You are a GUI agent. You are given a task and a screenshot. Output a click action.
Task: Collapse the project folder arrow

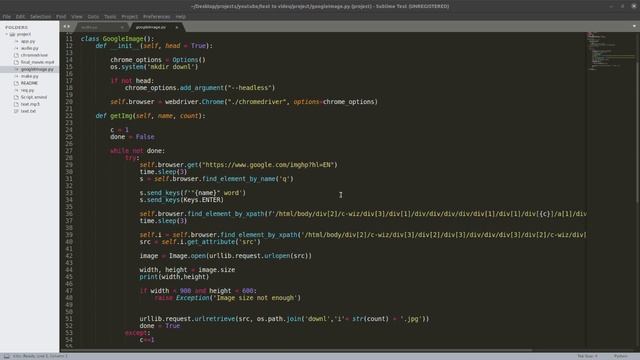coord(7,34)
